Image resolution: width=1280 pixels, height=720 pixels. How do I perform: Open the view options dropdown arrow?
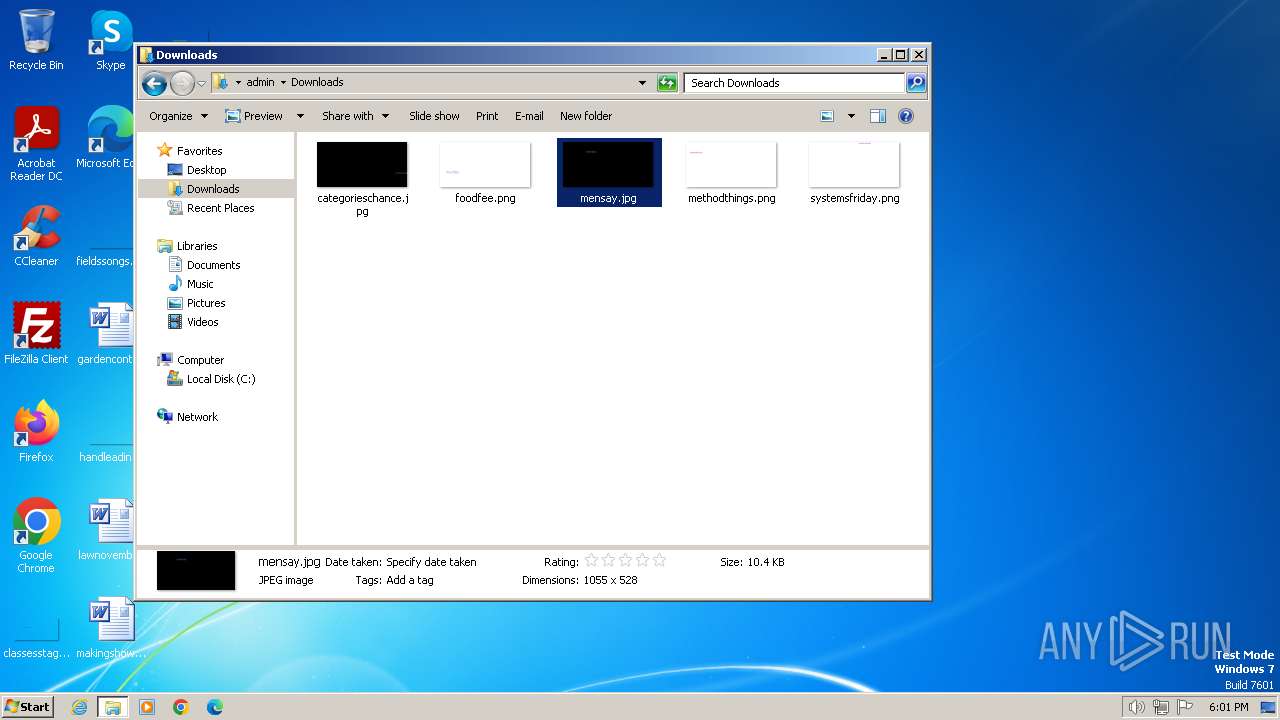[851, 116]
